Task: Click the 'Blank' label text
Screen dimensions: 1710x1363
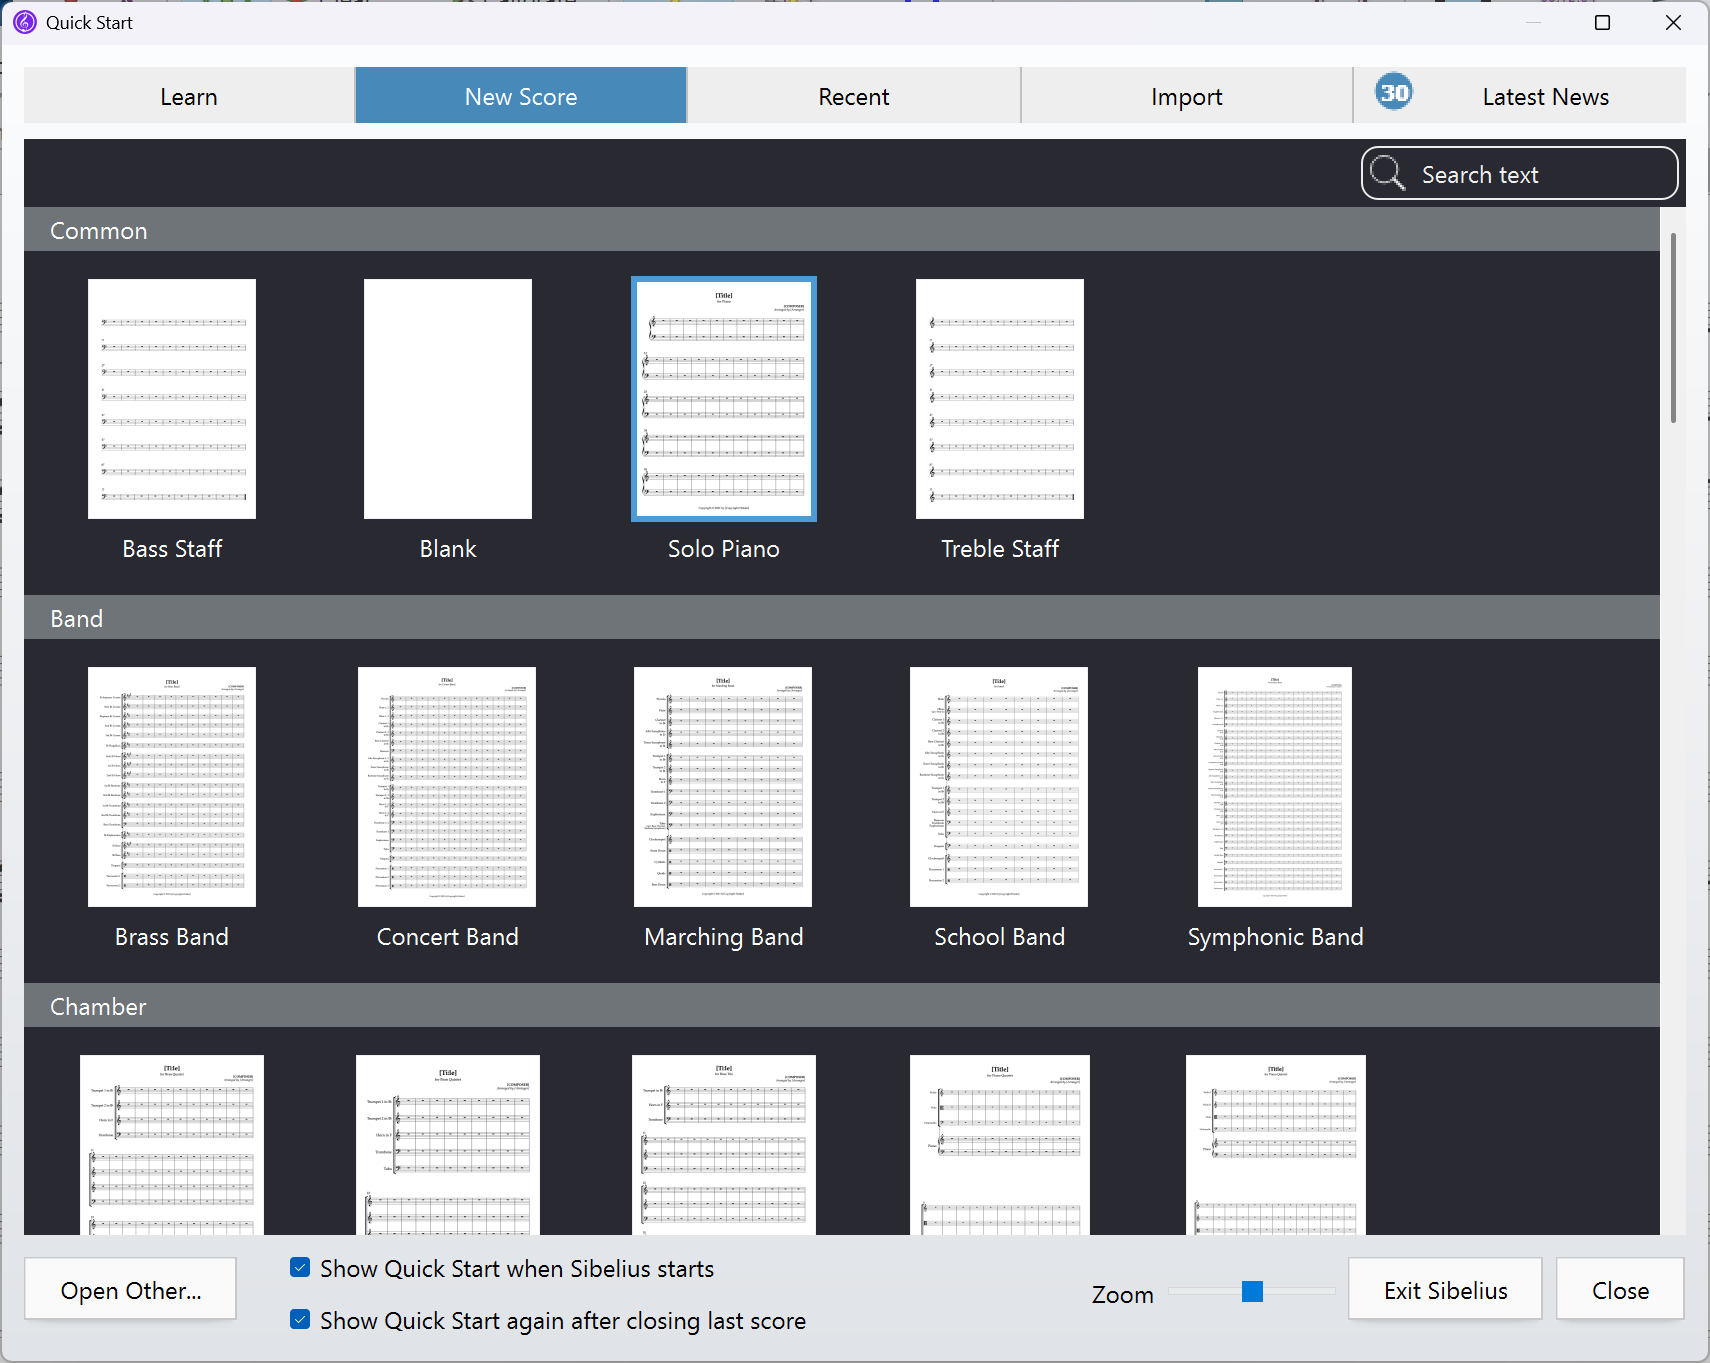Action: (448, 549)
